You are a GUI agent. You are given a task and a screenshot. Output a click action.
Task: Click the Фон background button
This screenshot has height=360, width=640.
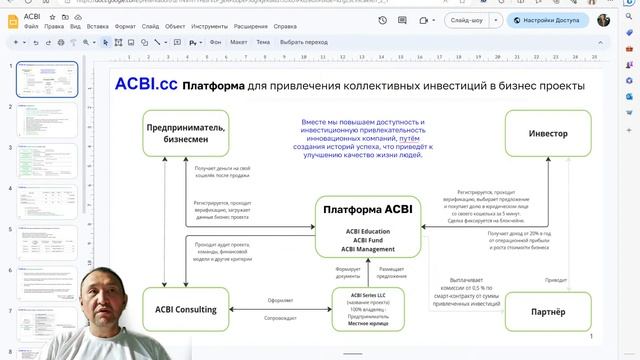point(216,42)
